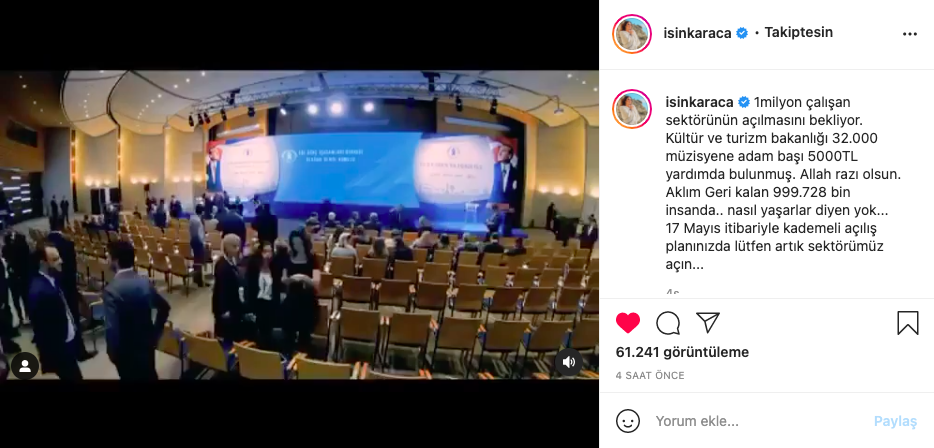View the 61.241 görüntüleme count details
The image size is (934, 448).
click(x=682, y=352)
